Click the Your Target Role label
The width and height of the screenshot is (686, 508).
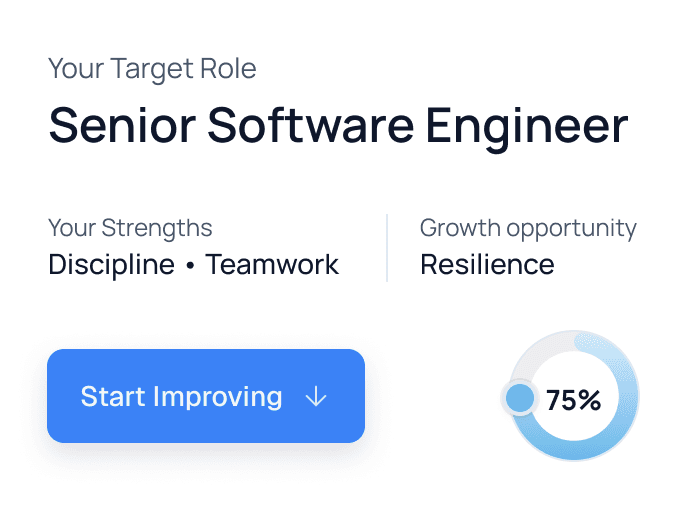tap(152, 69)
